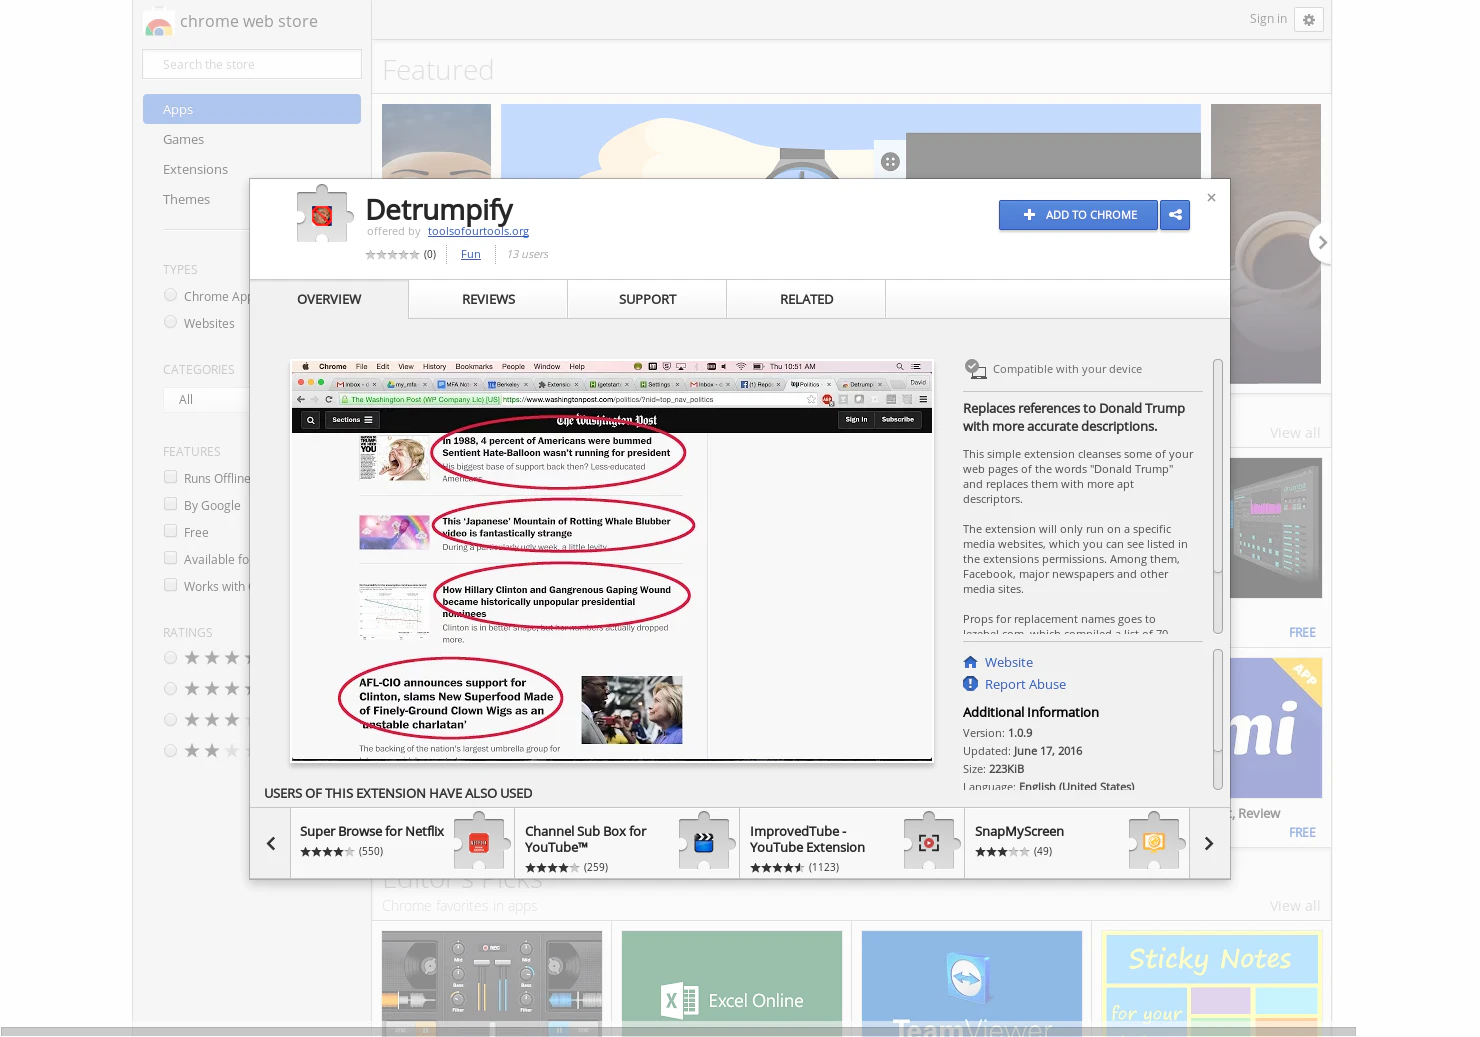This screenshot has width=1480, height=1037.
Task: Enable the Free feature checkbox
Action: 171,531
